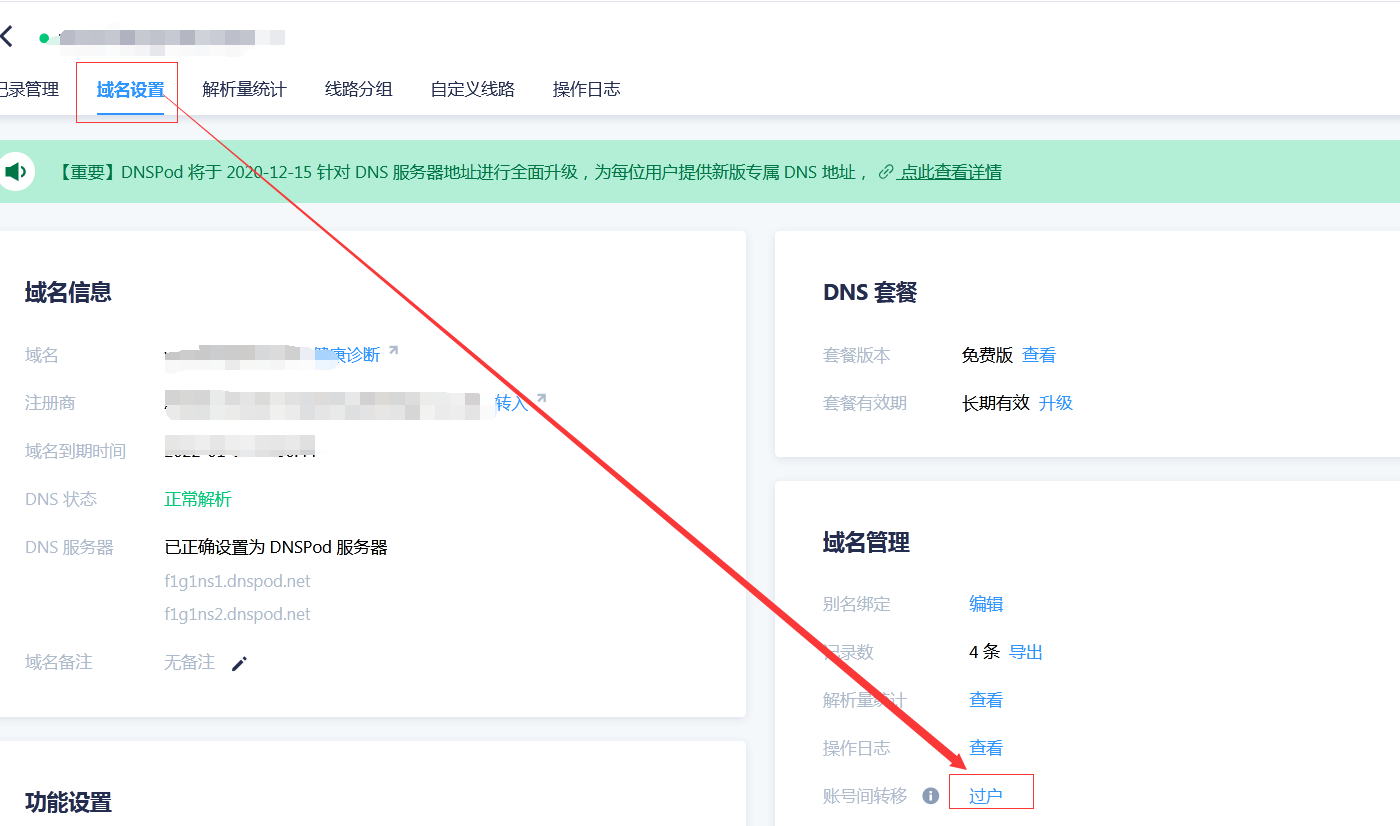This screenshot has height=826, width=1400.
Task: Click the chain link icon before 点此查看详情
Action: pos(884,171)
